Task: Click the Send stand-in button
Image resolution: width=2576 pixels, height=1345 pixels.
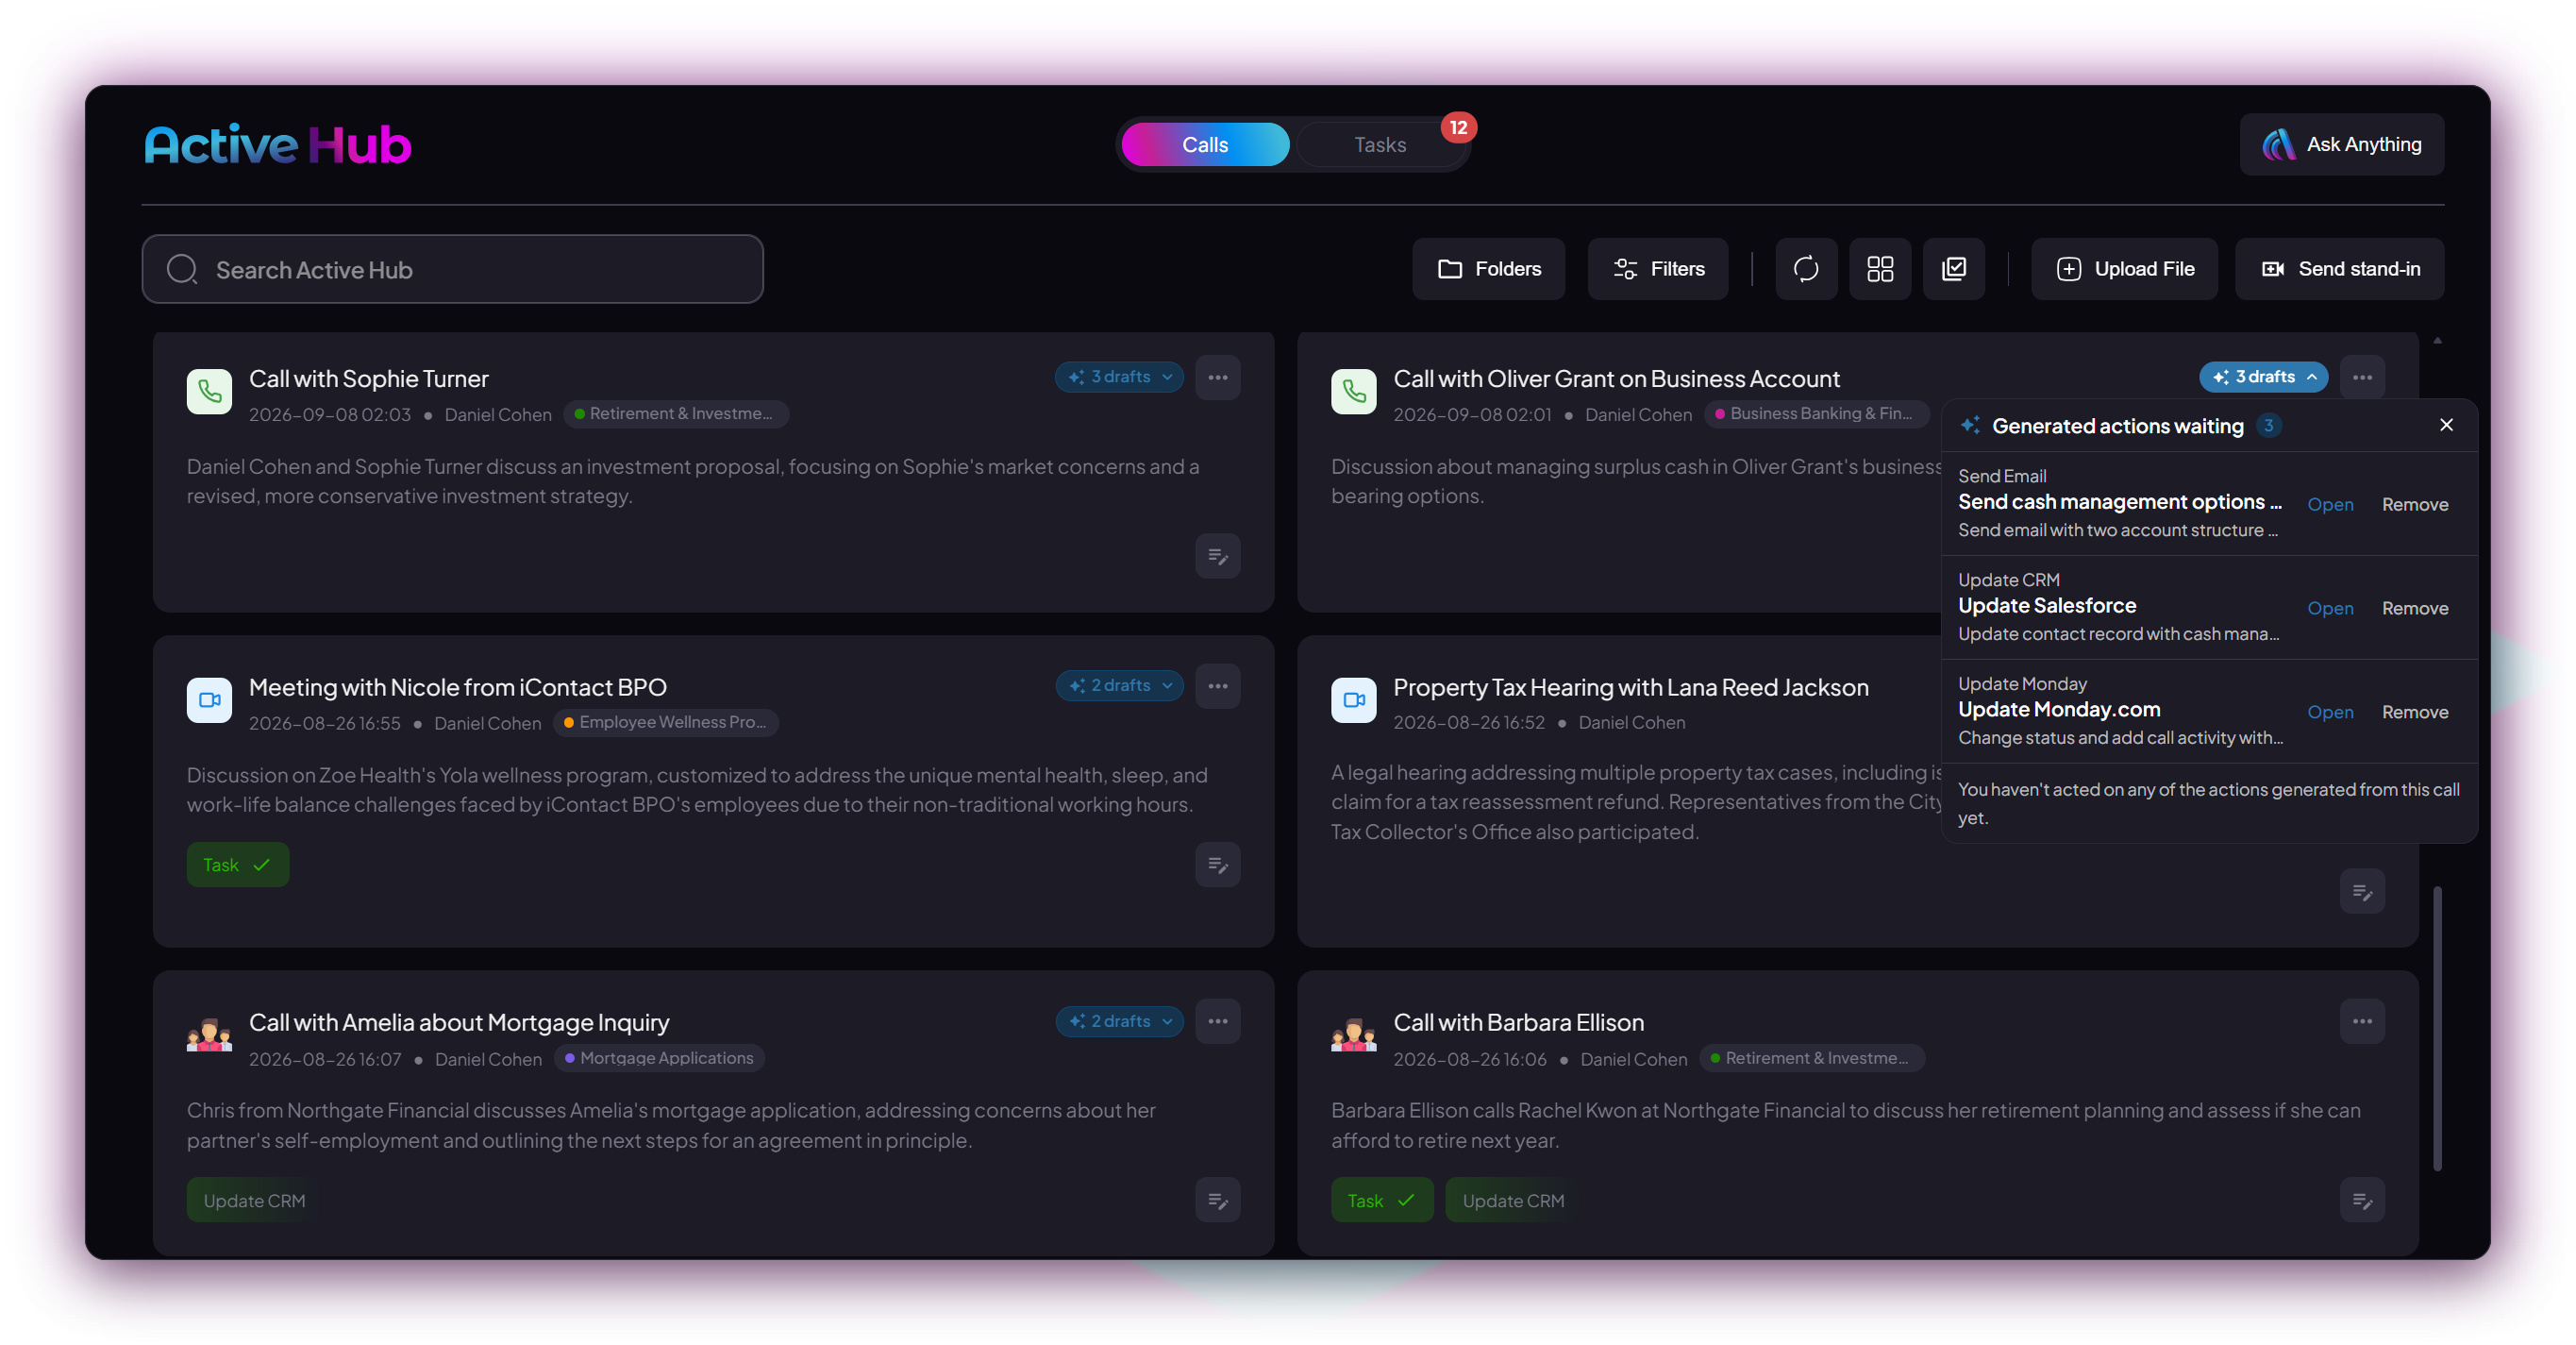Action: pos(2339,269)
